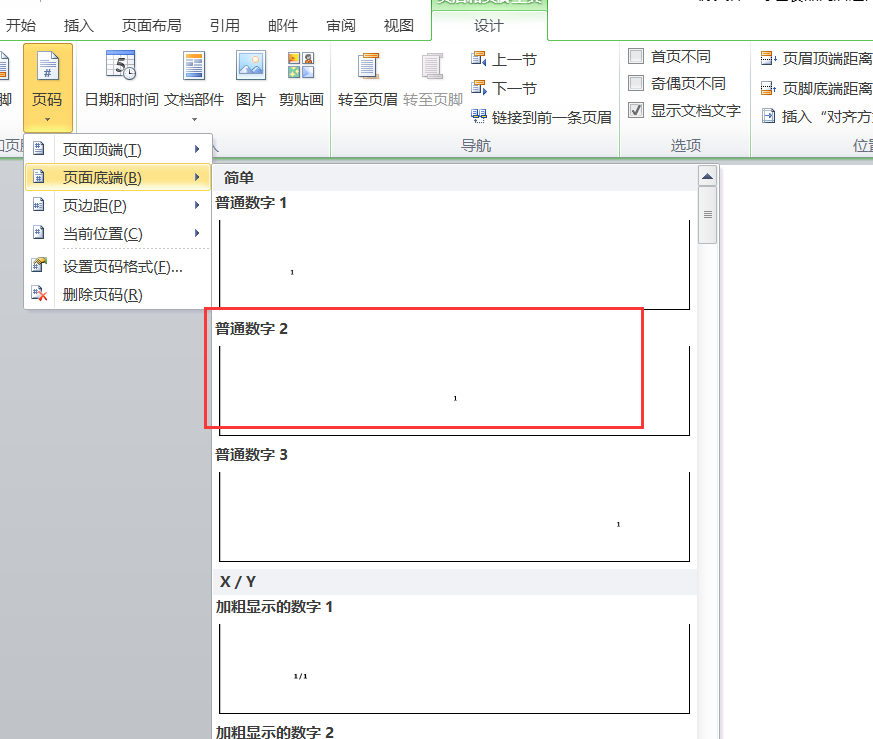Click 页眉顶端距离 icon
The image size is (873, 739).
click(768, 58)
